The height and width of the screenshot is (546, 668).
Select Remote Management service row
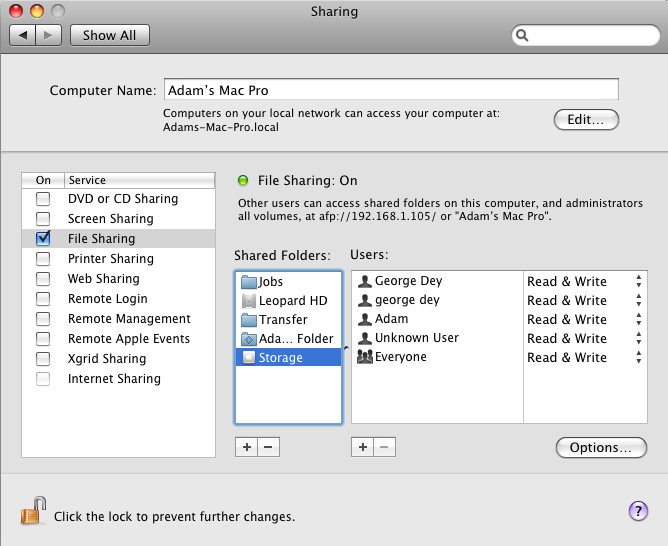pos(118,319)
